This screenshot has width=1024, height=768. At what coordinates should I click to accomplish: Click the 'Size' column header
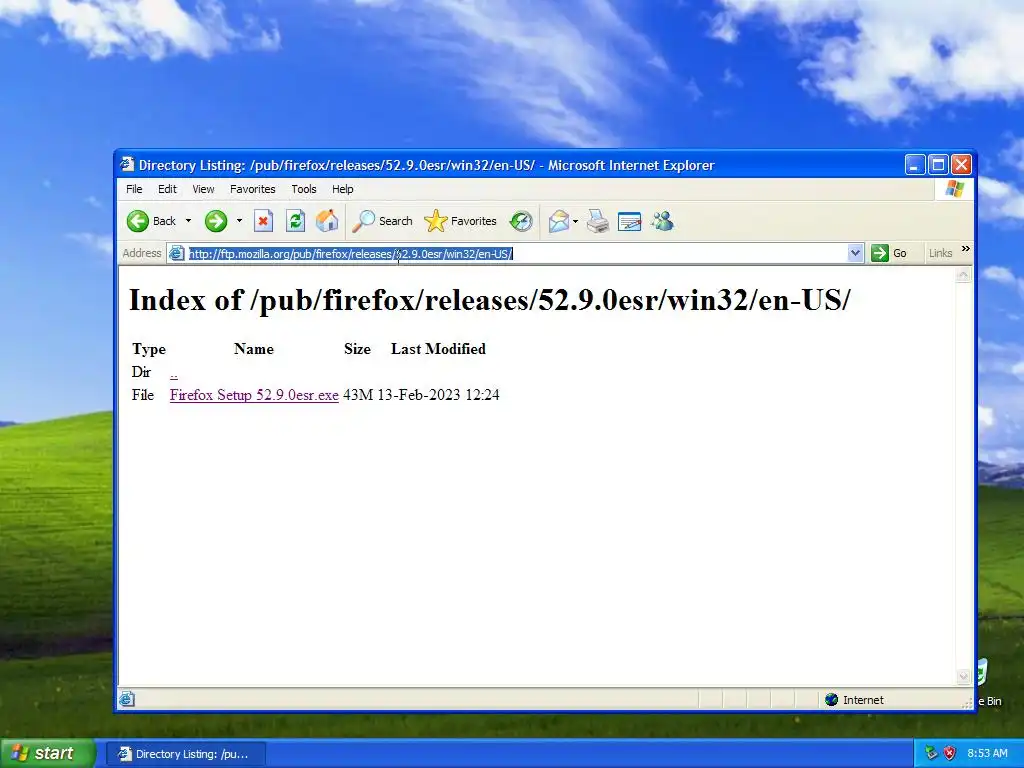pos(357,349)
